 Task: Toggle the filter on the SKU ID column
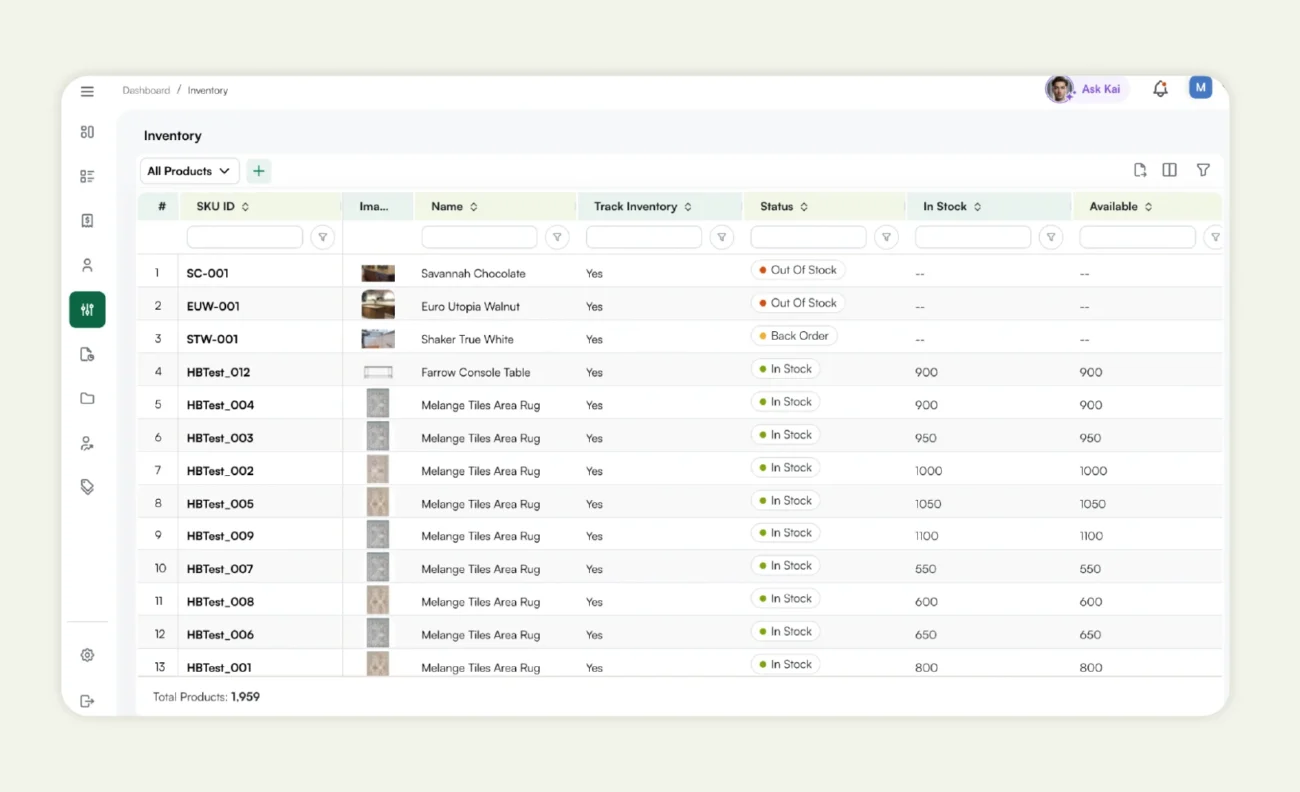pyautogui.click(x=322, y=237)
